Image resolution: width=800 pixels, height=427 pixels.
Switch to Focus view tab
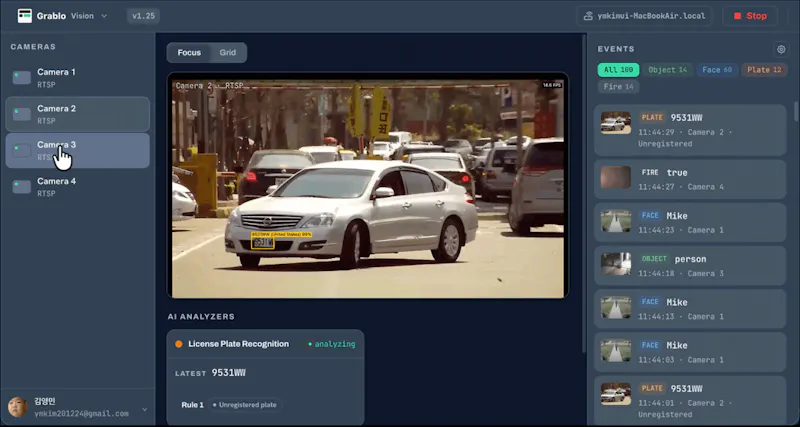189,53
